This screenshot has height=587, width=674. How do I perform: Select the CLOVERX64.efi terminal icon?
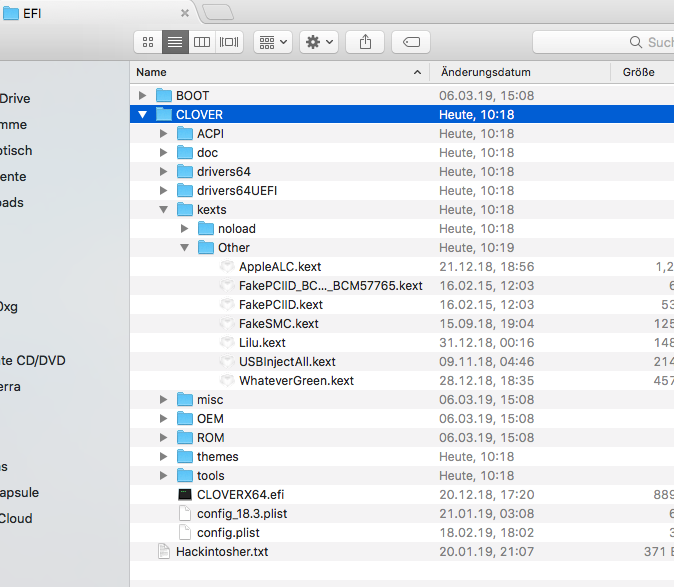click(x=185, y=495)
